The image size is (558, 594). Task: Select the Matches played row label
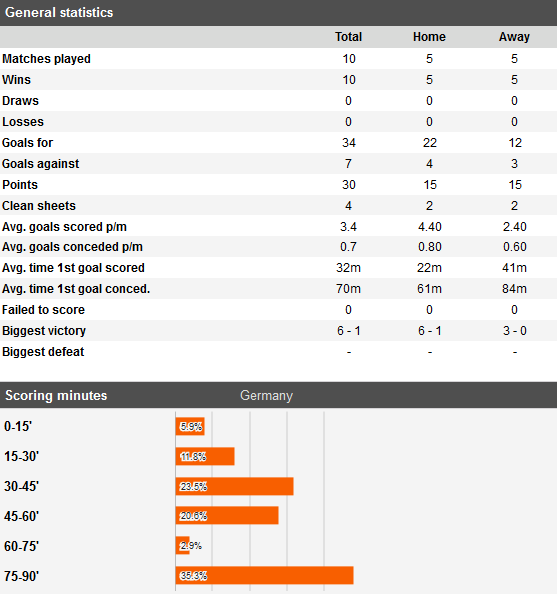[46, 59]
